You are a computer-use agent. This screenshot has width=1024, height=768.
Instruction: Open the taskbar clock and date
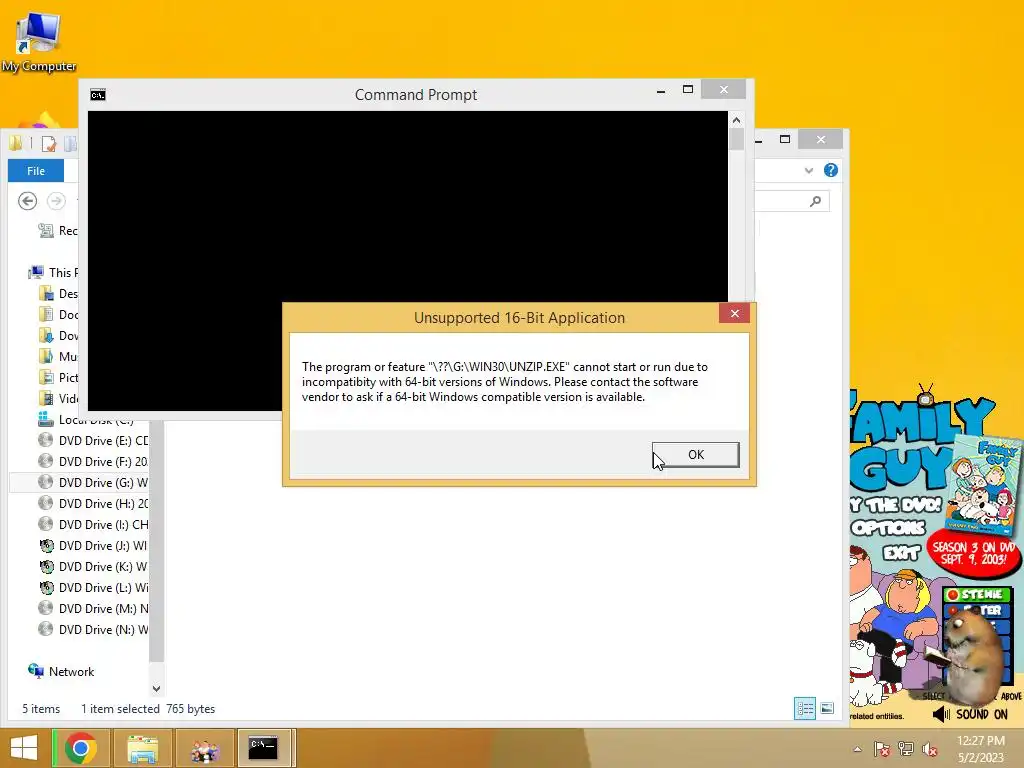pyautogui.click(x=980, y=749)
